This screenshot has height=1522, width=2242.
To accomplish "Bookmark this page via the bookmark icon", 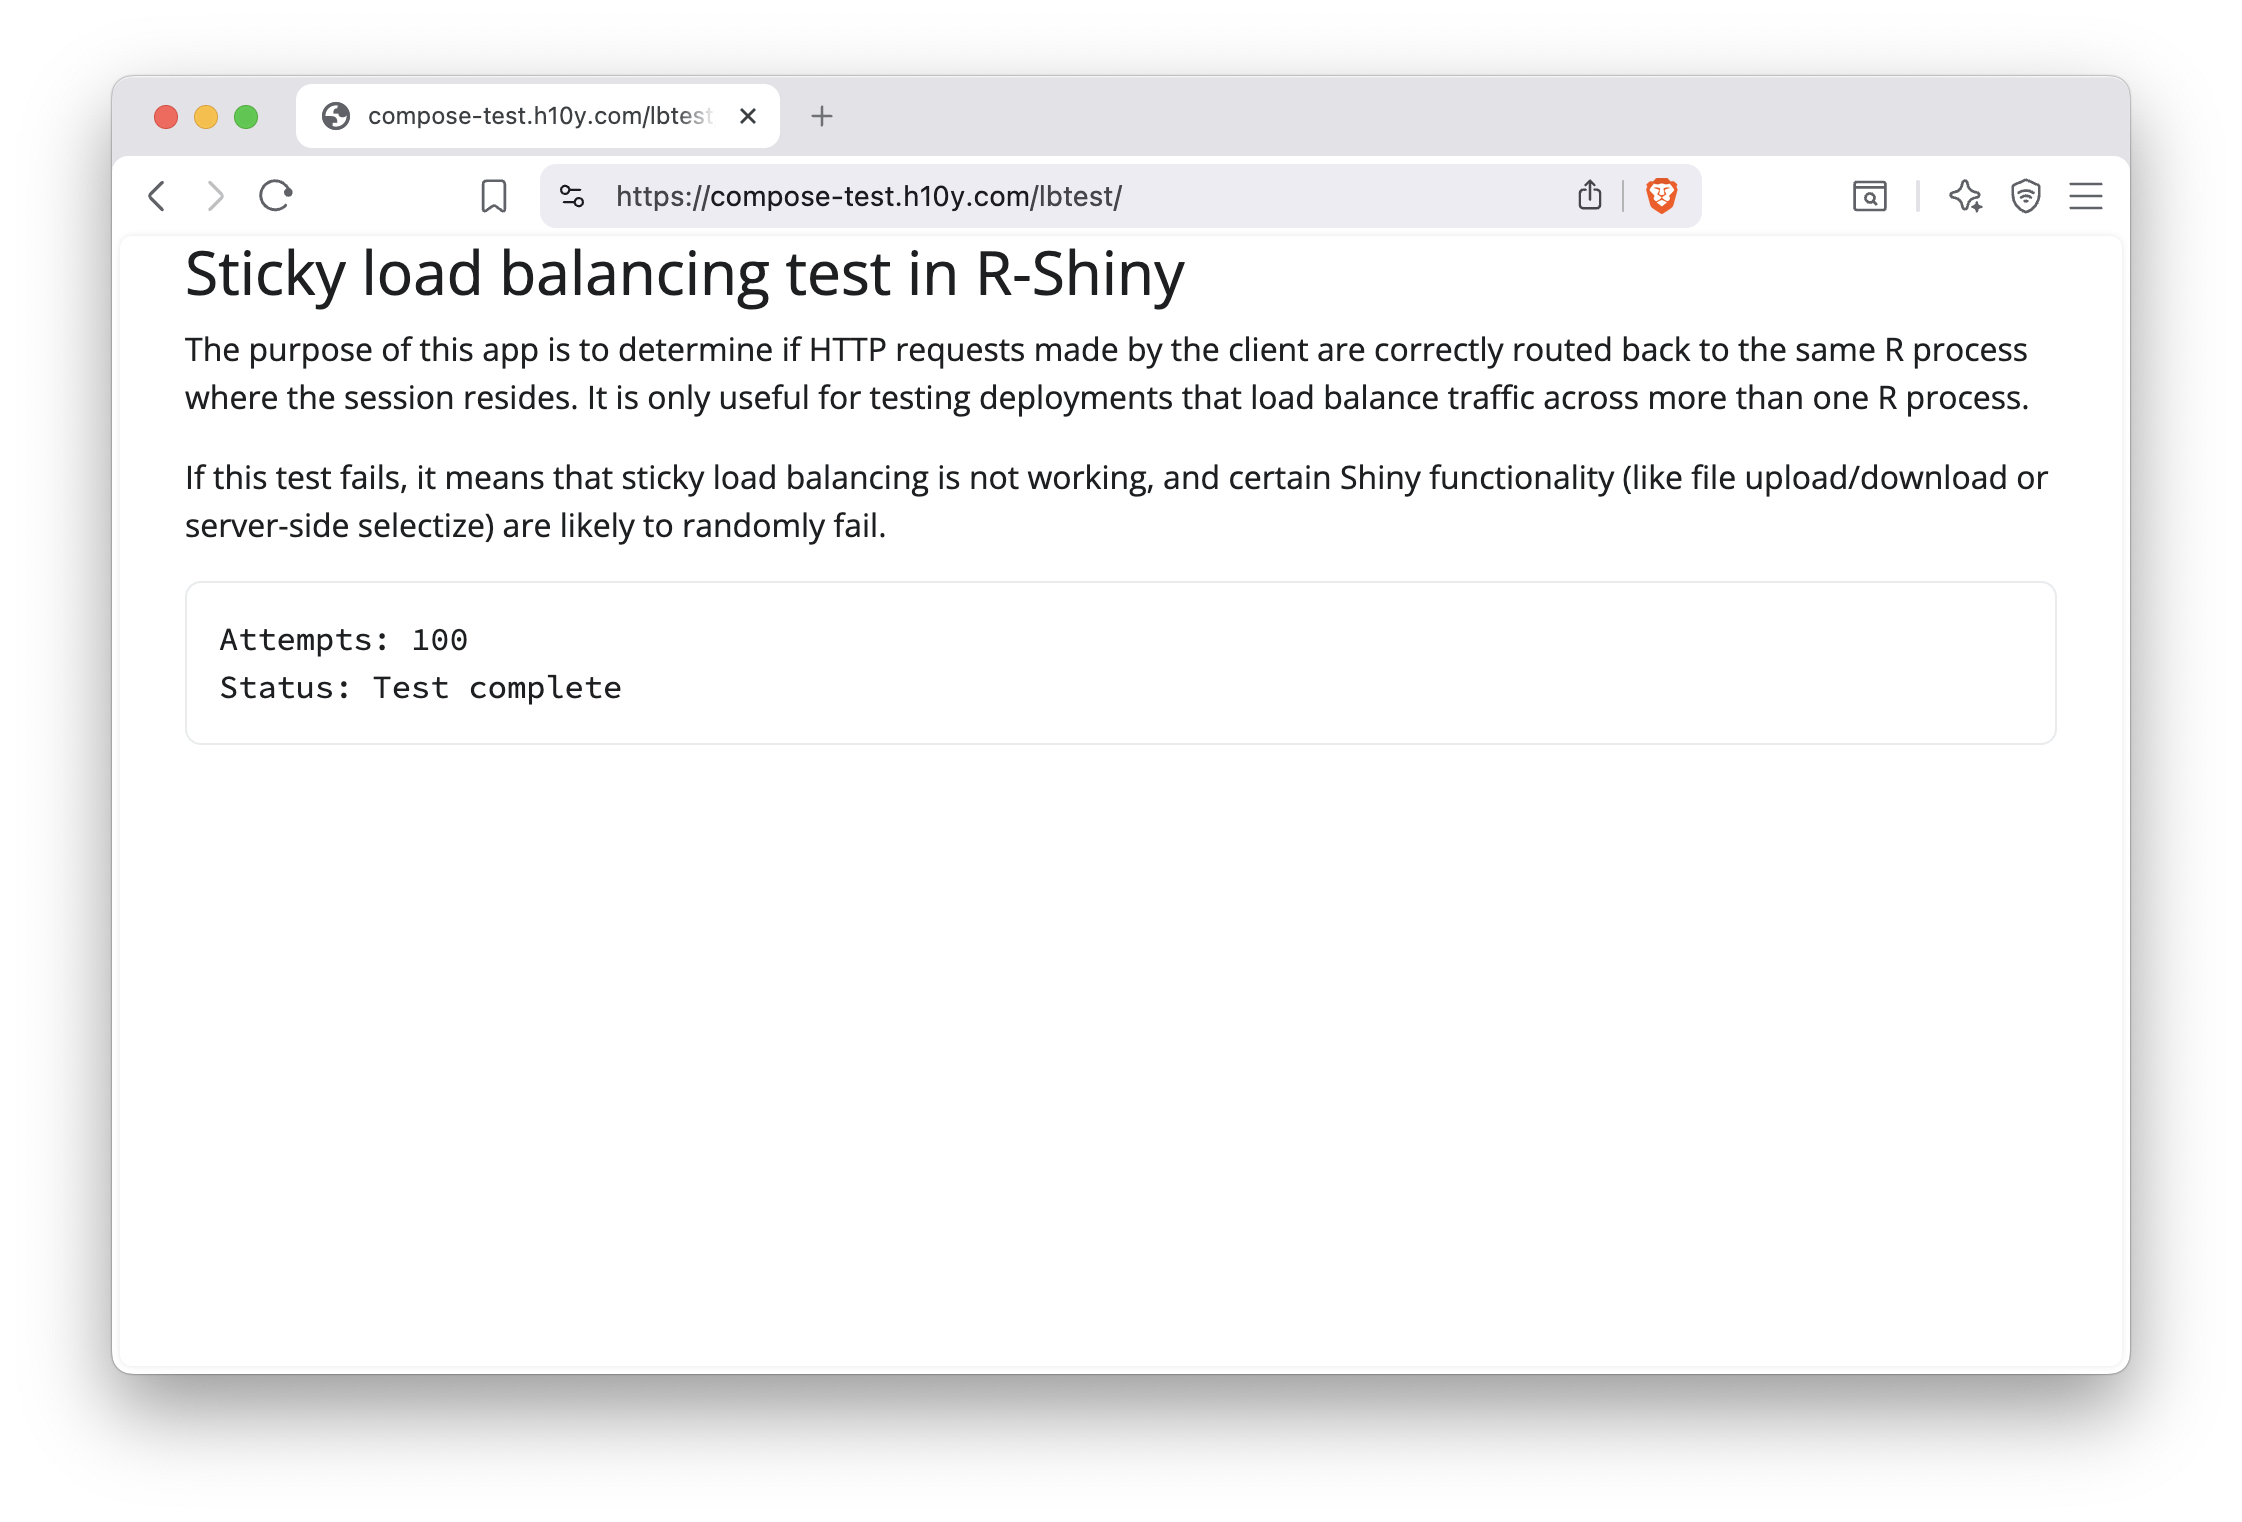I will [x=492, y=195].
